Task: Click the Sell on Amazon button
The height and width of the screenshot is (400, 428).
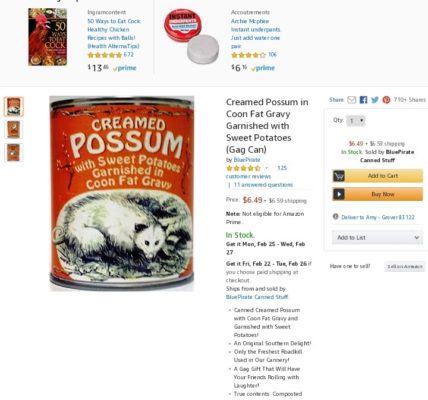Action: point(405,266)
